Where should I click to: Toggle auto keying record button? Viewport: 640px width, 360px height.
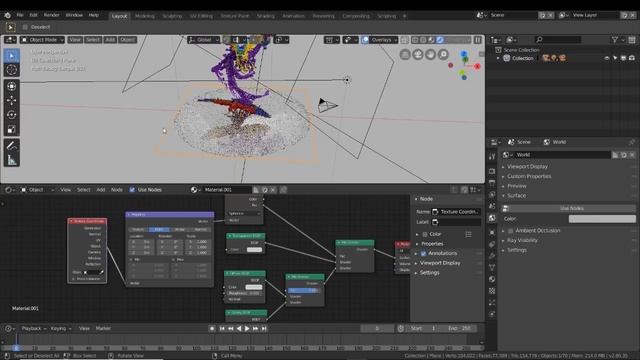(x=211, y=329)
